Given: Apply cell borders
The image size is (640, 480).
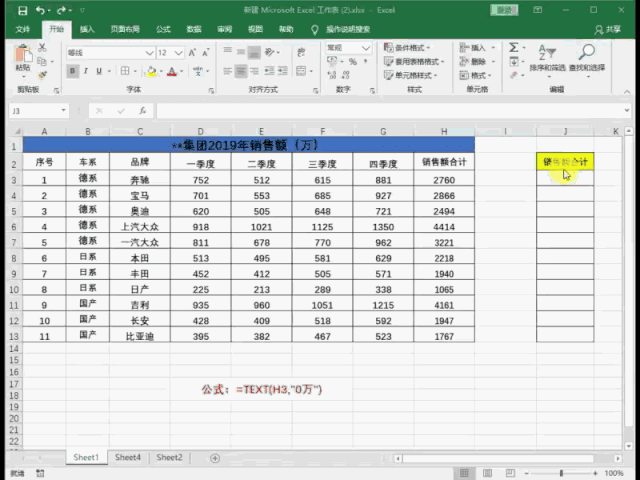Looking at the screenshot, I should pos(125,71).
